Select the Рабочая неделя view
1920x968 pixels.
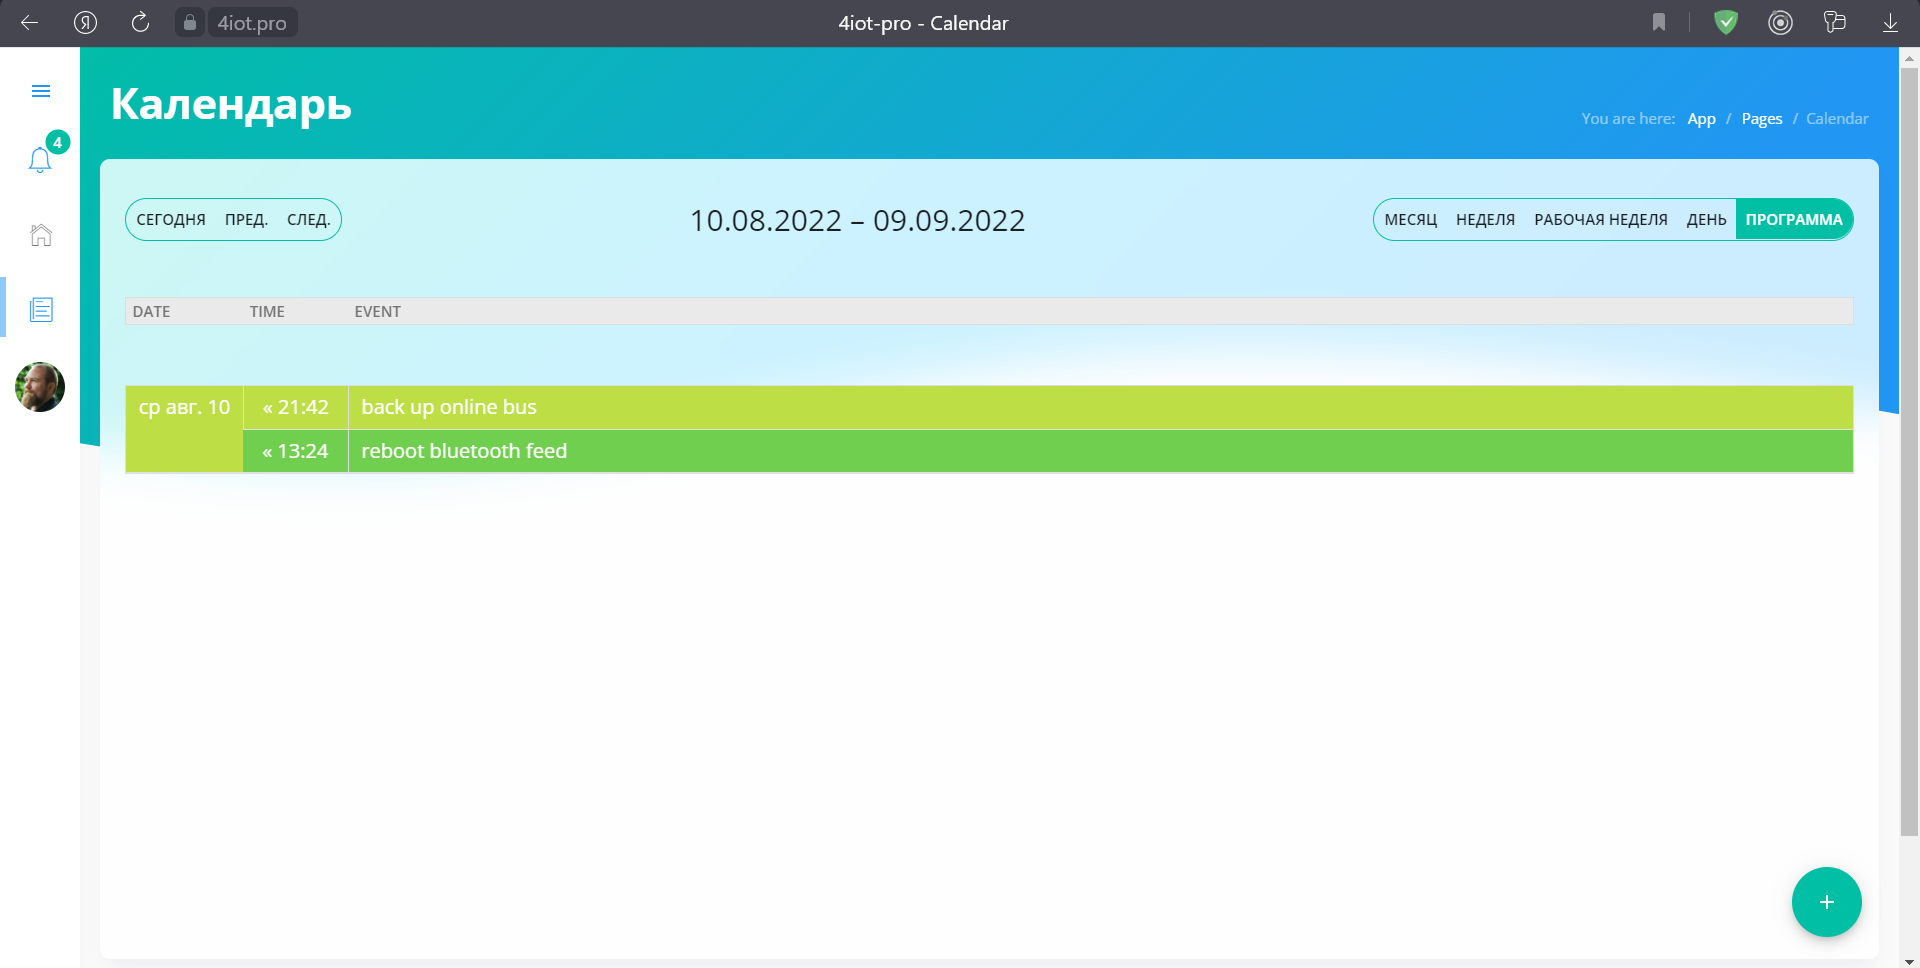click(1600, 220)
